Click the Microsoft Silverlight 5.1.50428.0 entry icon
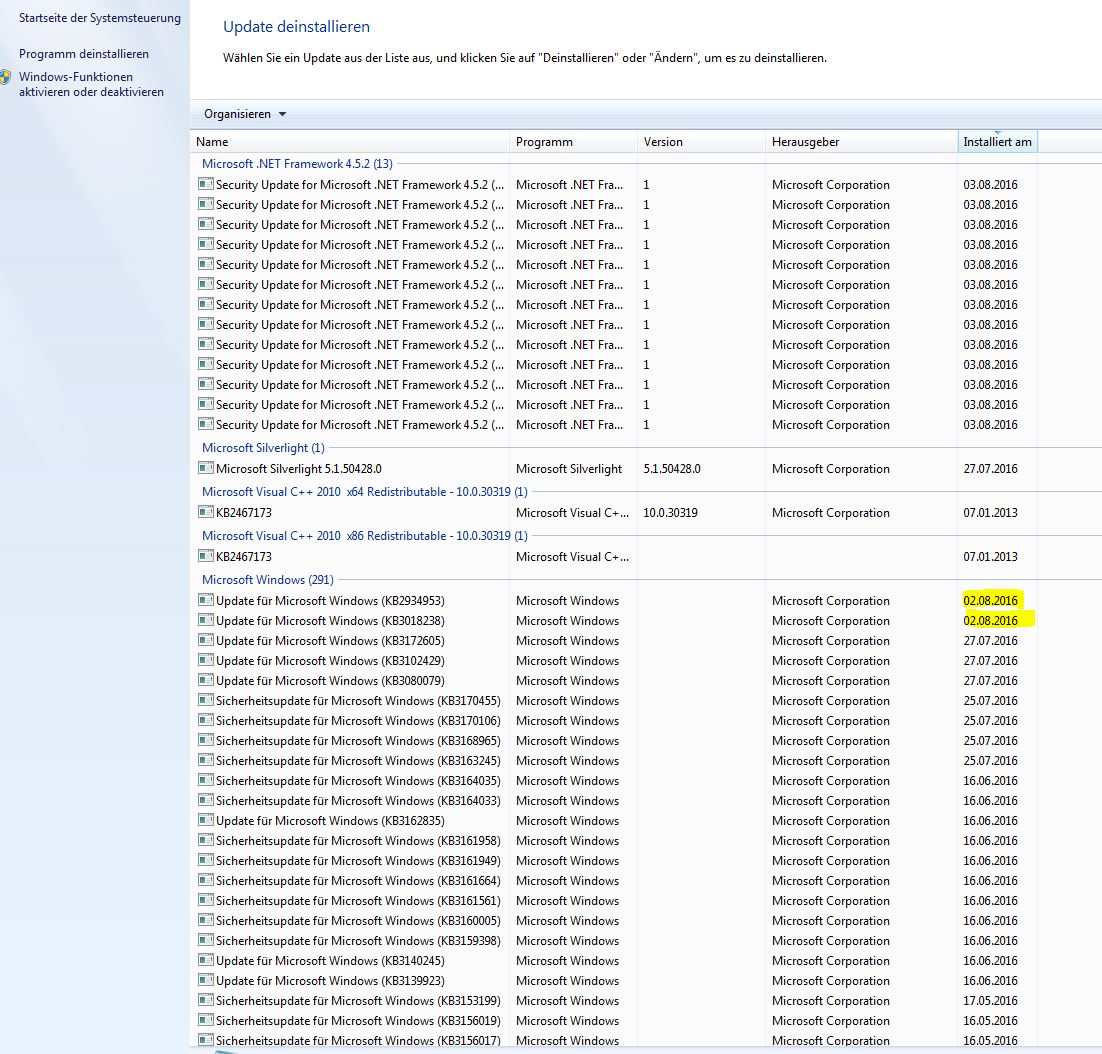This screenshot has height=1054, width=1102. 206,468
